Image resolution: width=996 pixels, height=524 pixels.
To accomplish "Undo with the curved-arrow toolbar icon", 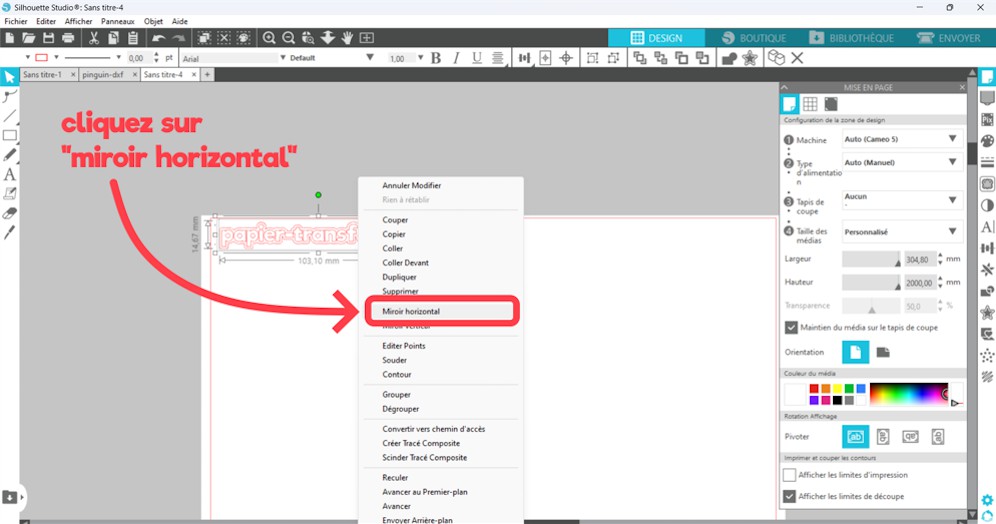I will click(x=159, y=38).
